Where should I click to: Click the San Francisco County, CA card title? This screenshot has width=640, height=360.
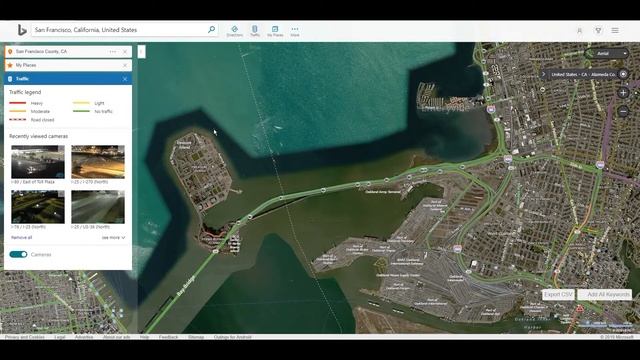41,51
